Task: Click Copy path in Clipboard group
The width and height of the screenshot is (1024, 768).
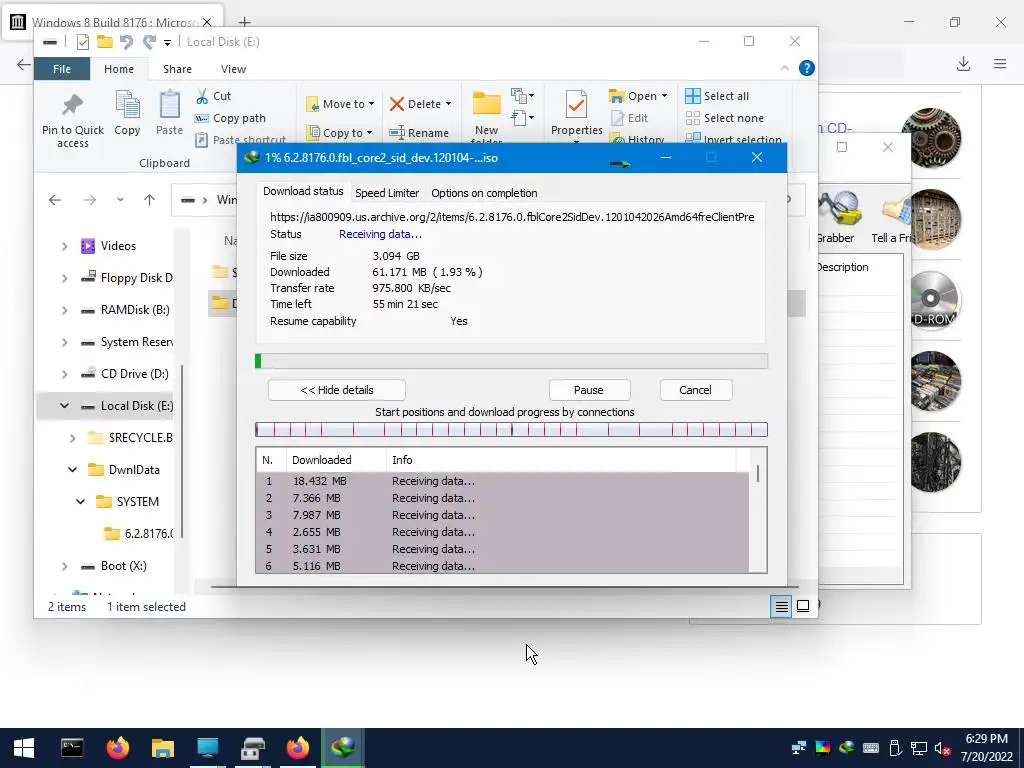Action: (x=231, y=118)
